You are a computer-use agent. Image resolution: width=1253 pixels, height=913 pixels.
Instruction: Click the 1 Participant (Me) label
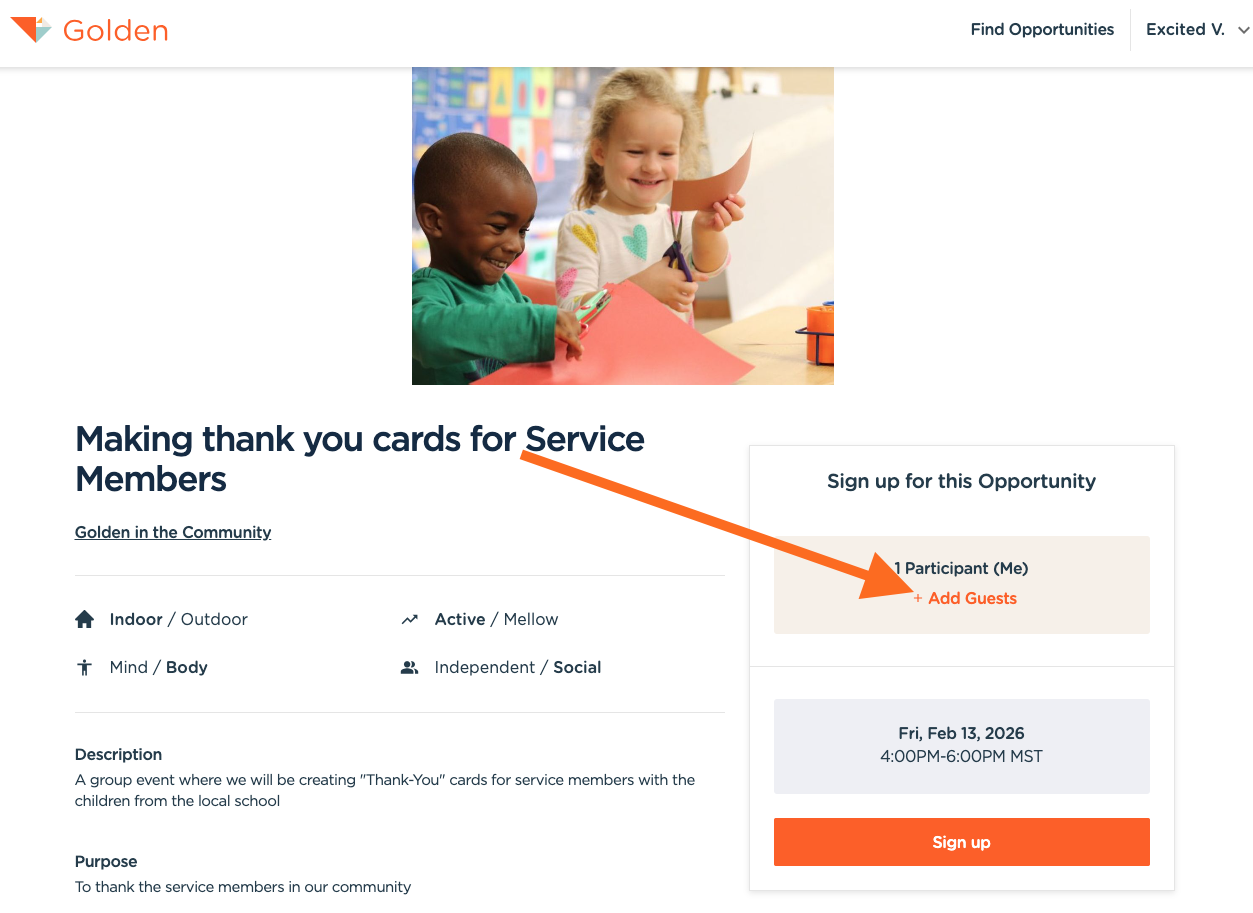click(961, 569)
